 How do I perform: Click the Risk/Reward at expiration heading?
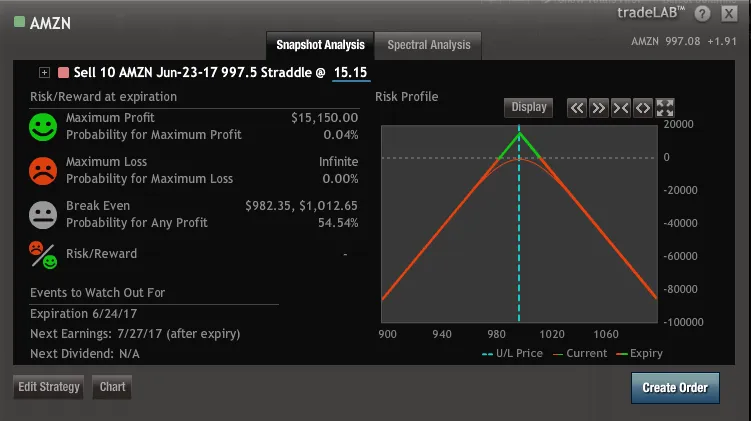click(x=103, y=97)
